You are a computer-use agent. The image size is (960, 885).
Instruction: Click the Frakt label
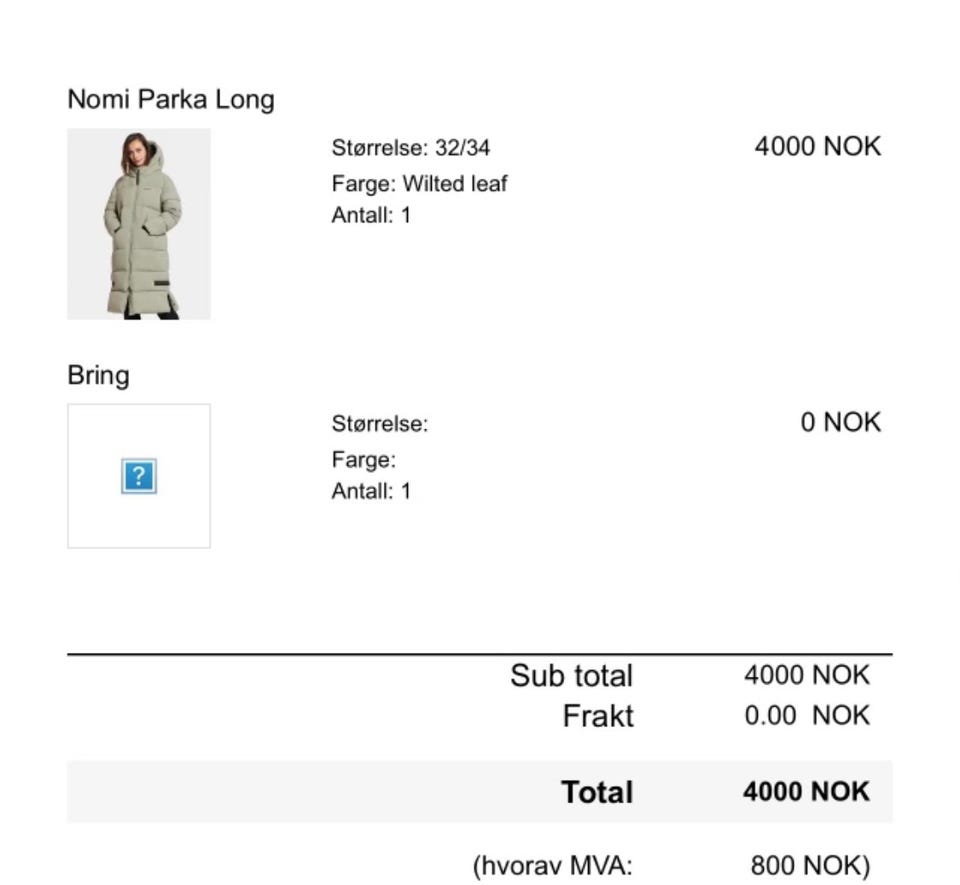point(598,716)
